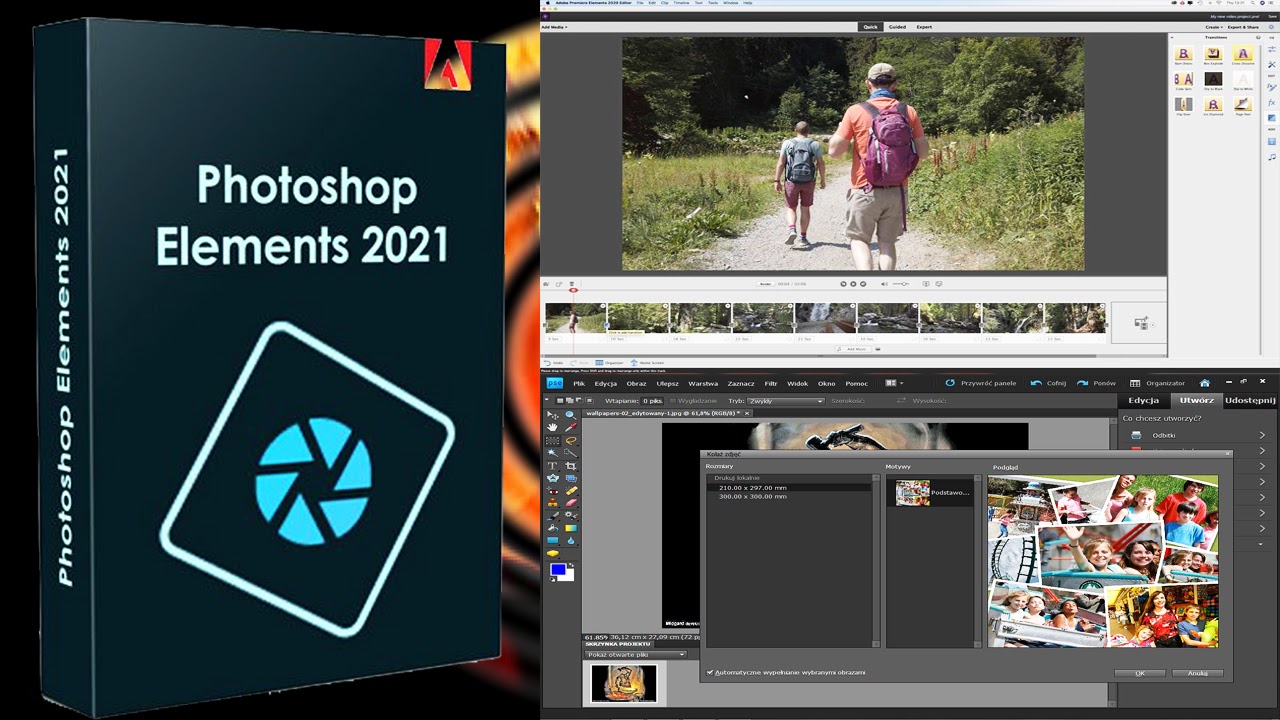Click the blue foreground color swatch

pyautogui.click(x=558, y=569)
